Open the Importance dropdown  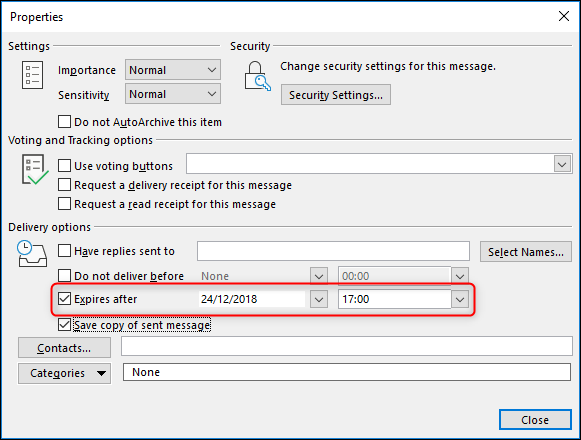coord(173,70)
